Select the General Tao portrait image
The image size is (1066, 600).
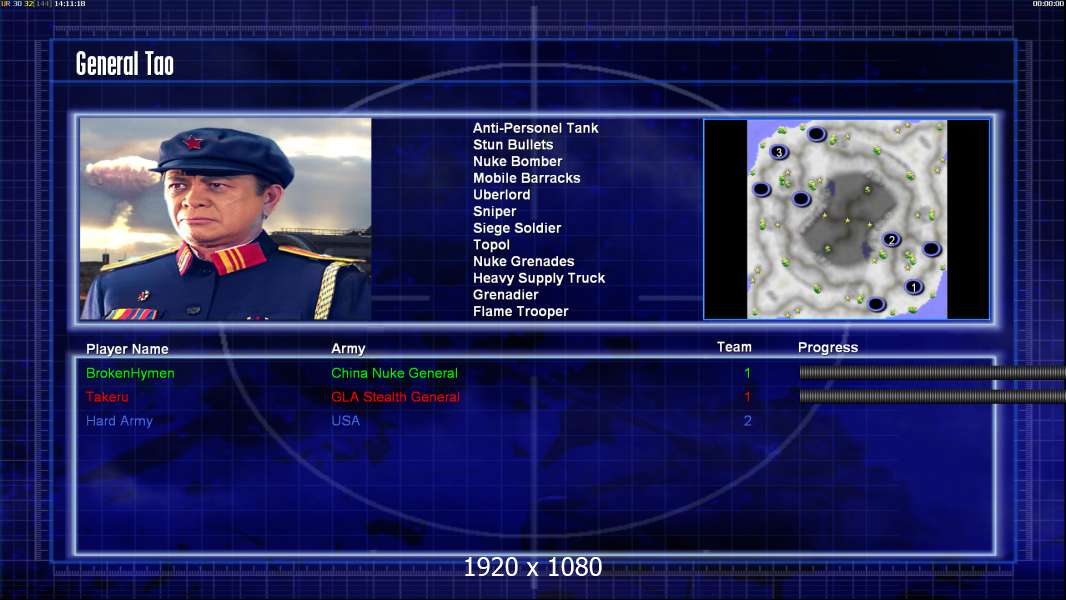pos(226,219)
